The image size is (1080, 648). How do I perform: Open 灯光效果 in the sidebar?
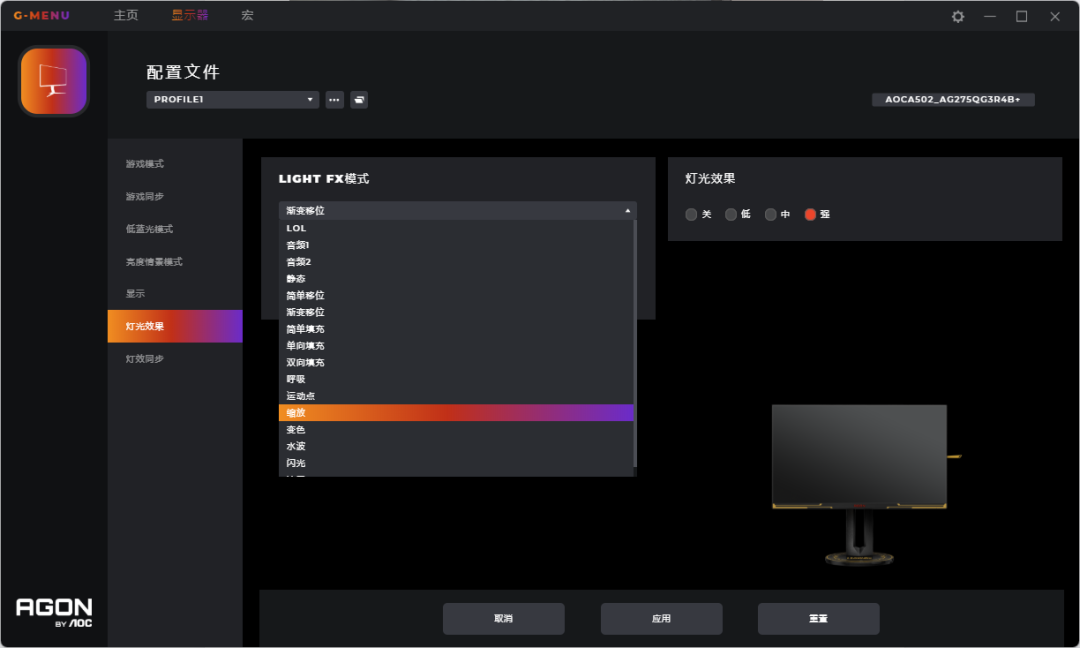tap(175, 326)
